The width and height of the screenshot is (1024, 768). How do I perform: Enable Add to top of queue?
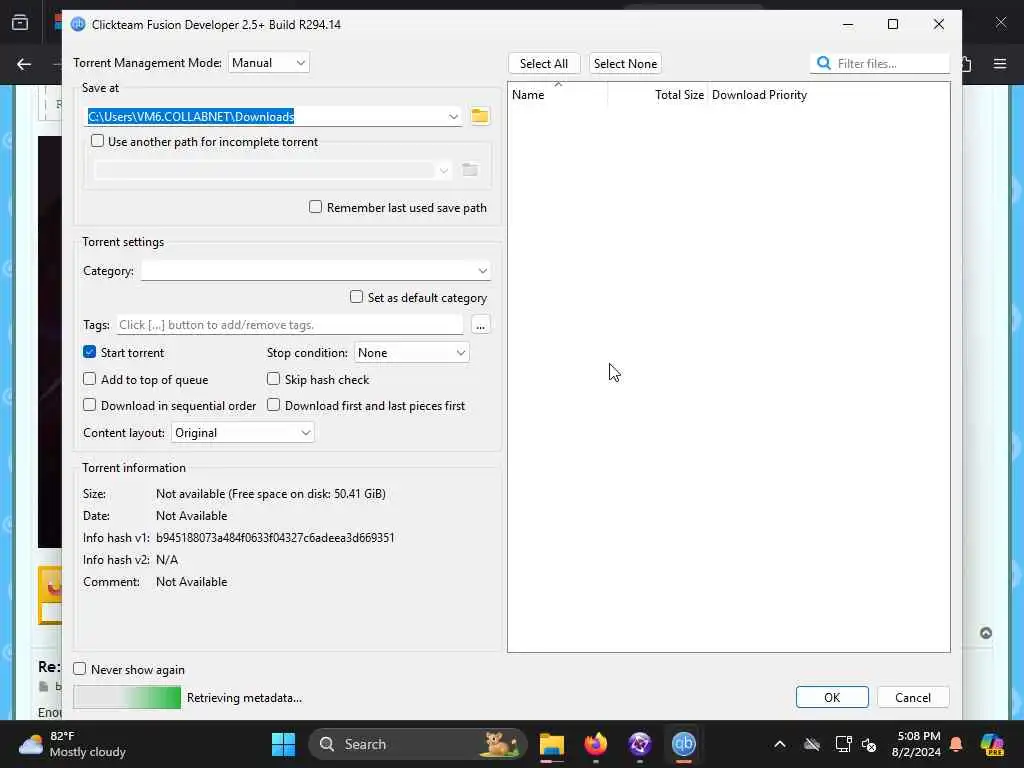89,379
